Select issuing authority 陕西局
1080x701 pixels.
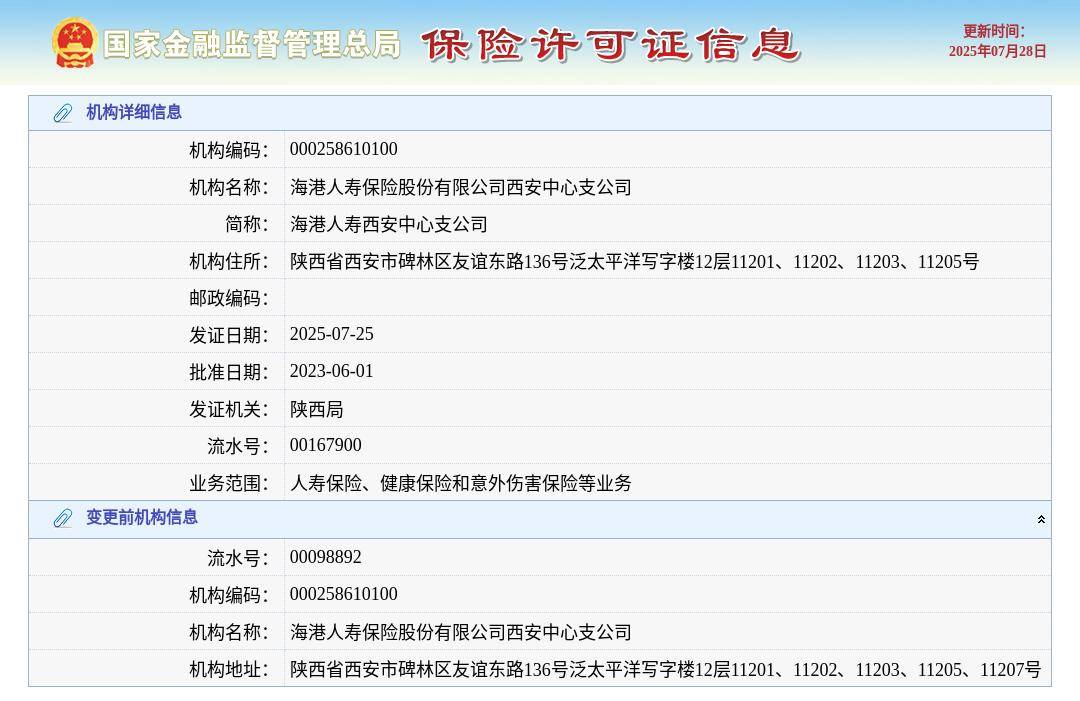(317, 409)
